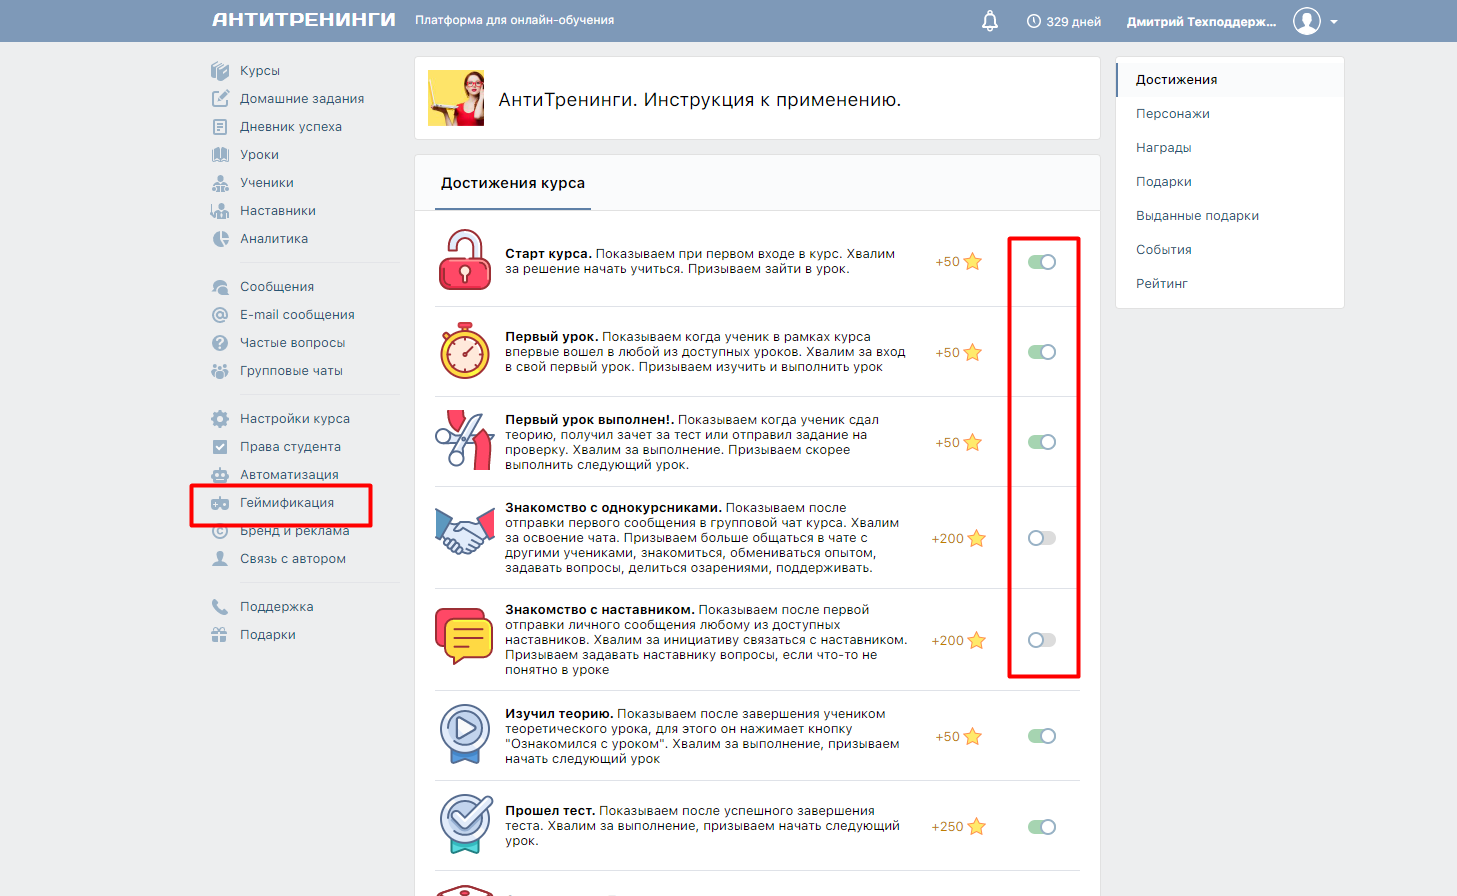
Task: Go to Настройки курса link
Action: pos(295,419)
